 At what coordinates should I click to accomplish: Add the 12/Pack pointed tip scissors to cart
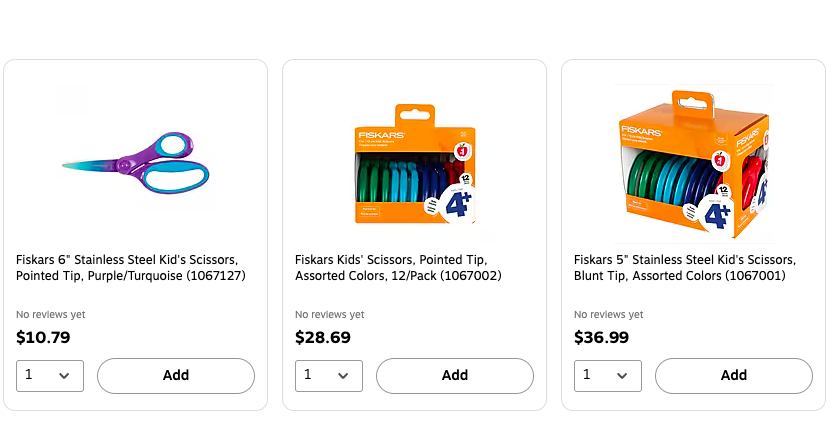[455, 375]
